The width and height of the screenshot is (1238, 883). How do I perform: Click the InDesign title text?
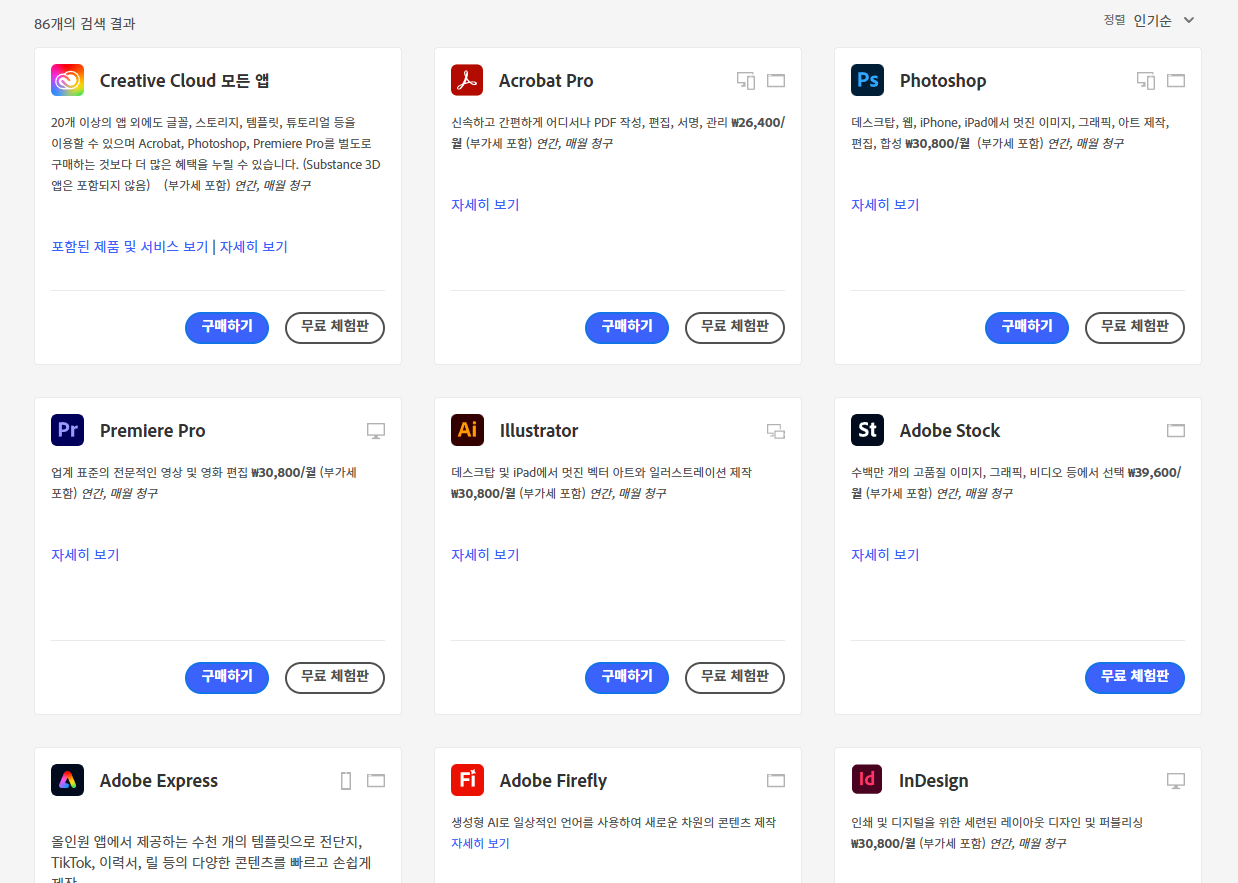(x=934, y=781)
